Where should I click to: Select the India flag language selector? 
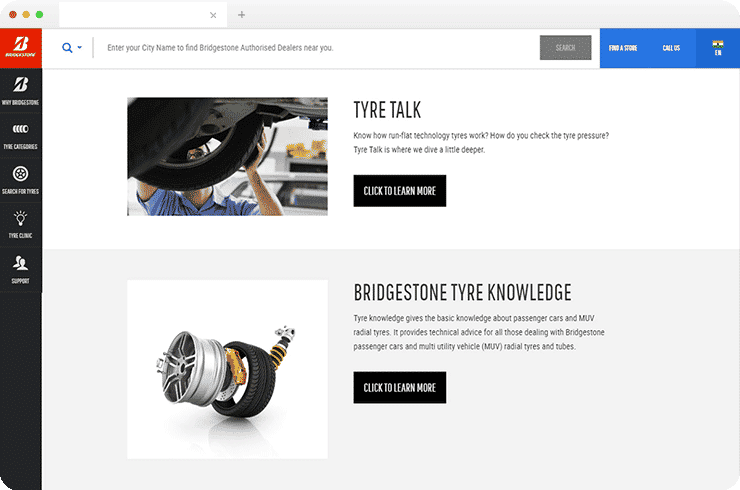click(x=718, y=48)
